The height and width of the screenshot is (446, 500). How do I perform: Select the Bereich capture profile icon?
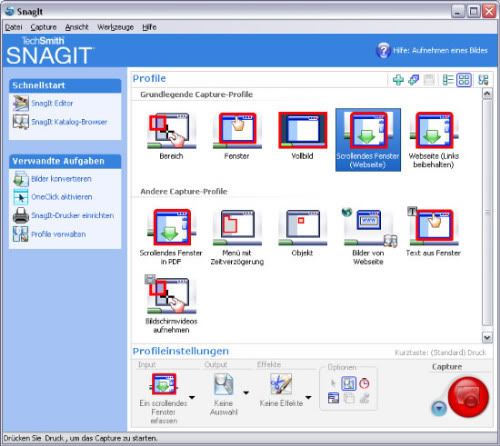tap(172, 131)
